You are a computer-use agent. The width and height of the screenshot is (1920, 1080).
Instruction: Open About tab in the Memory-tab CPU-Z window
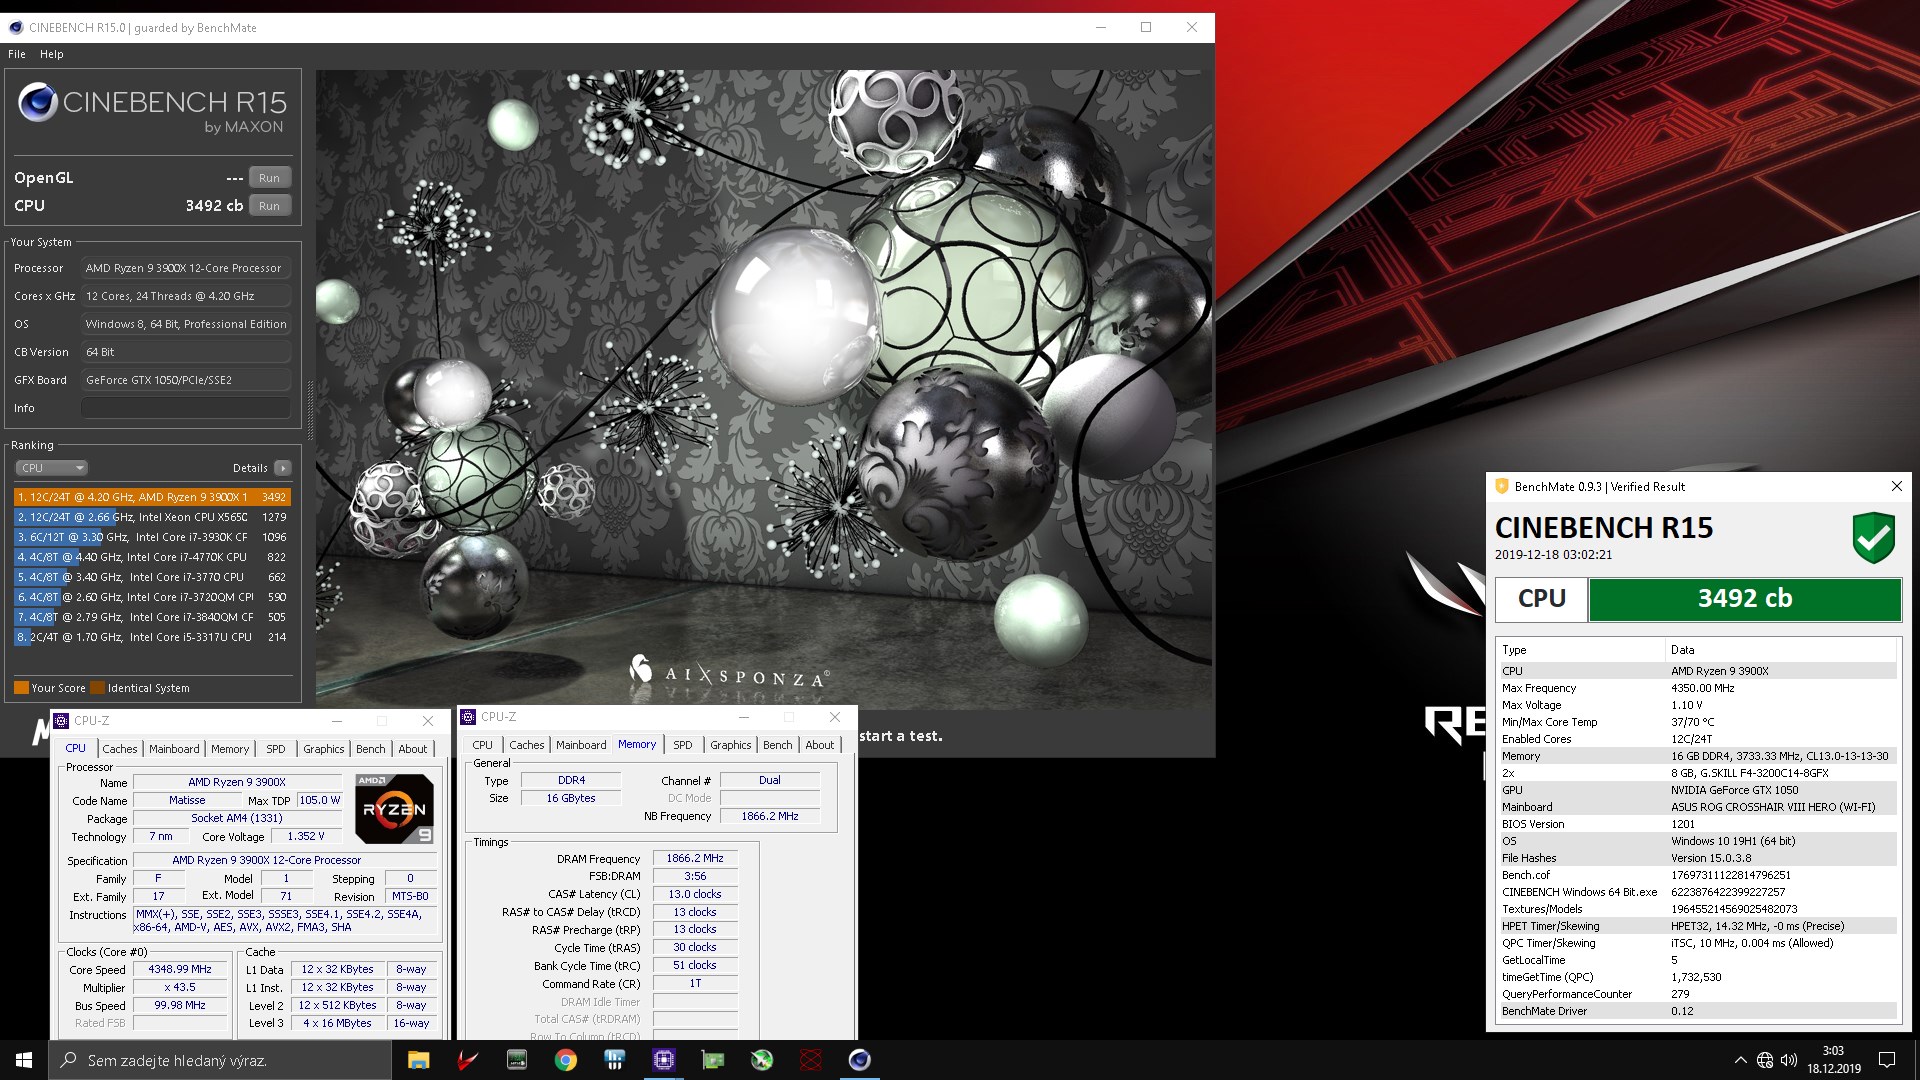coord(820,745)
